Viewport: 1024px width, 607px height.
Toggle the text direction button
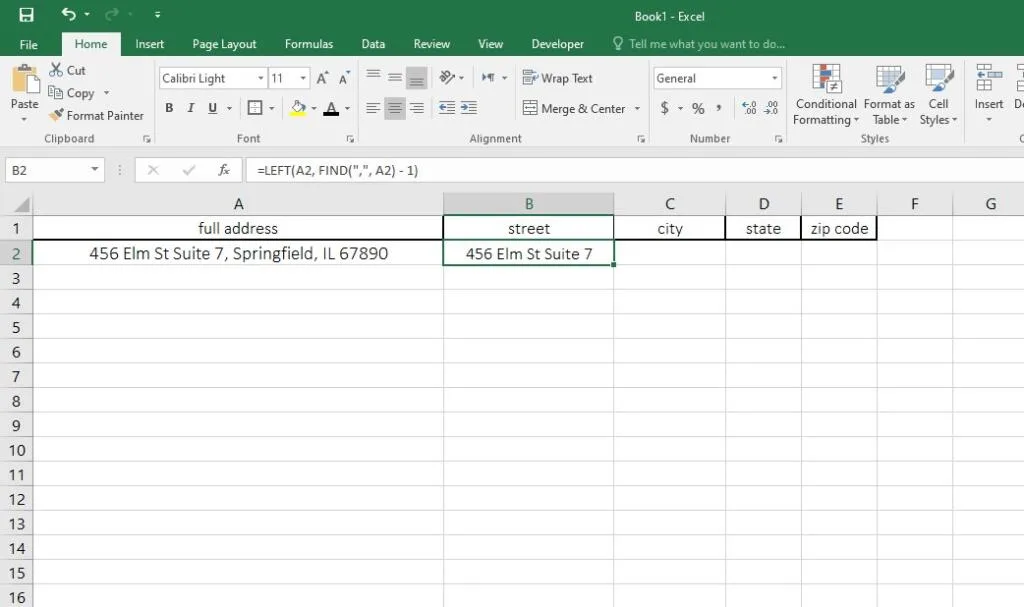point(488,77)
